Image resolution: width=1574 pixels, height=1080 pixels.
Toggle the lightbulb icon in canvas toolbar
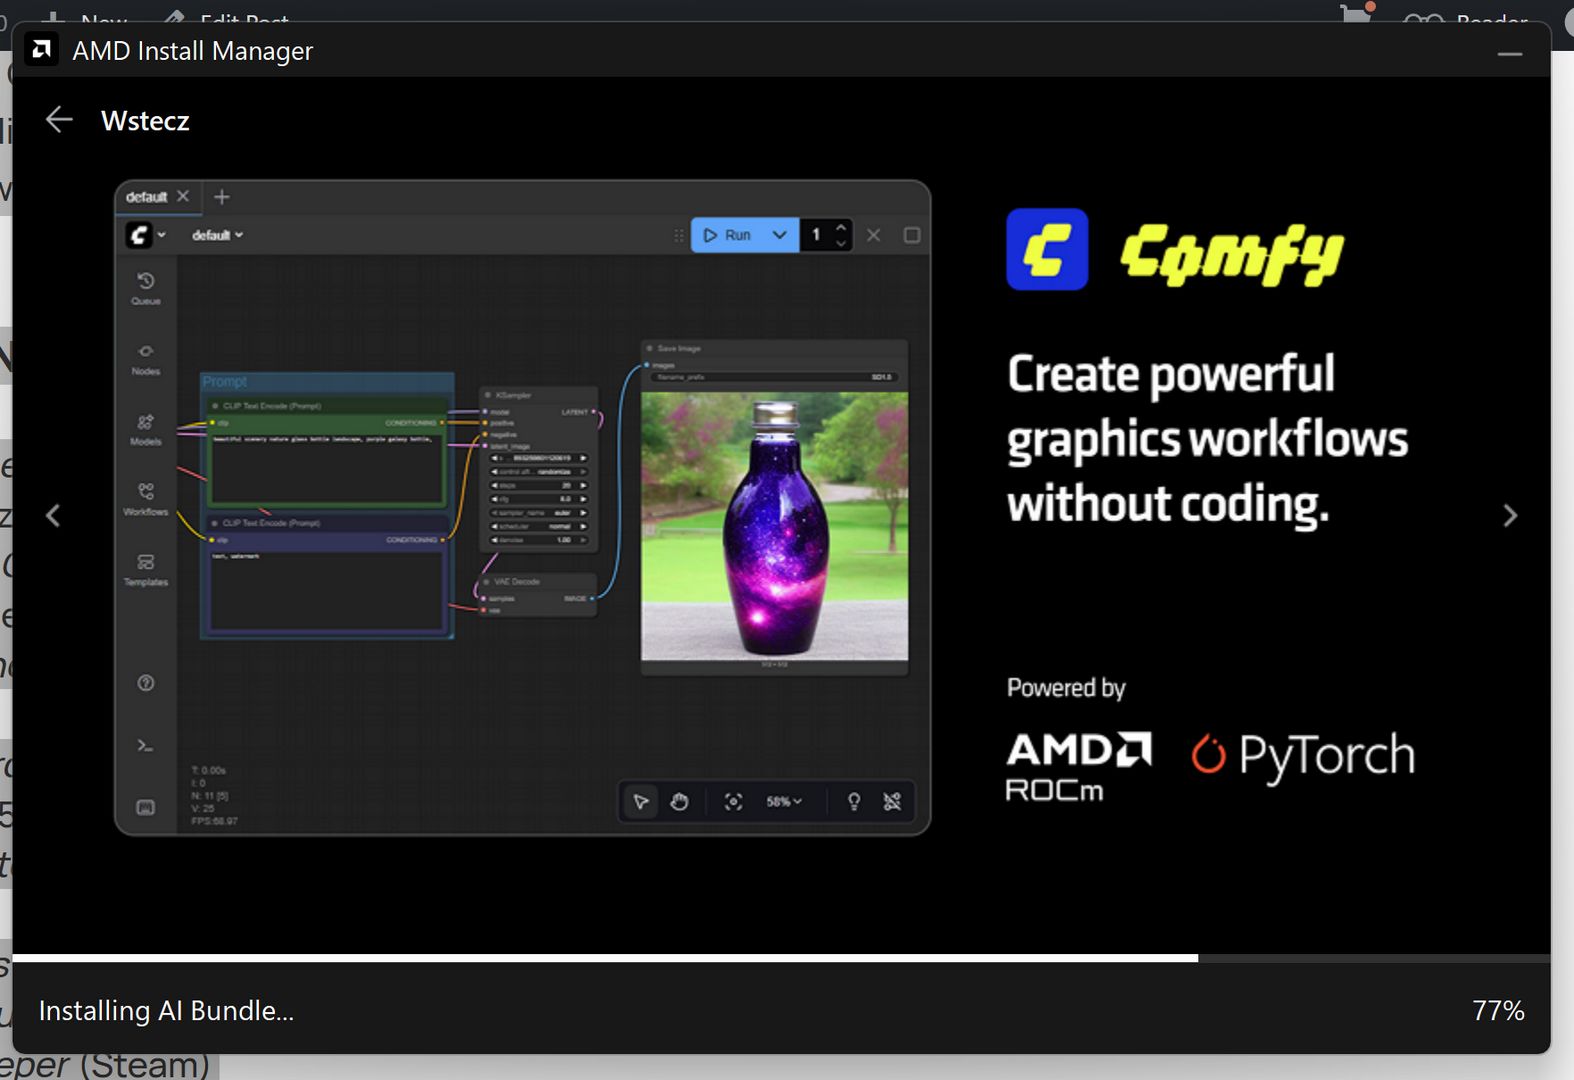(x=854, y=802)
